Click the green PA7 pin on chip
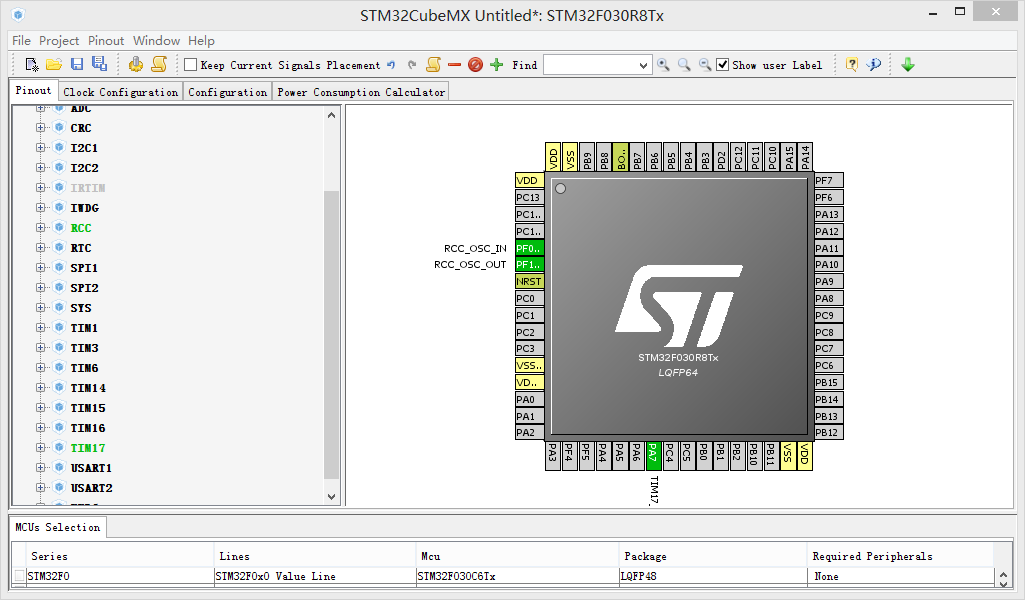The image size is (1025, 600). point(652,456)
